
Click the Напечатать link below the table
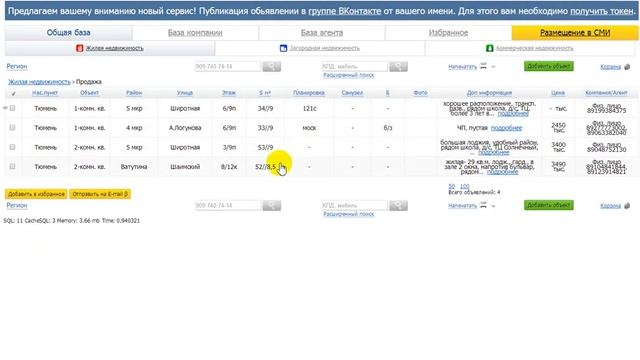pos(462,206)
